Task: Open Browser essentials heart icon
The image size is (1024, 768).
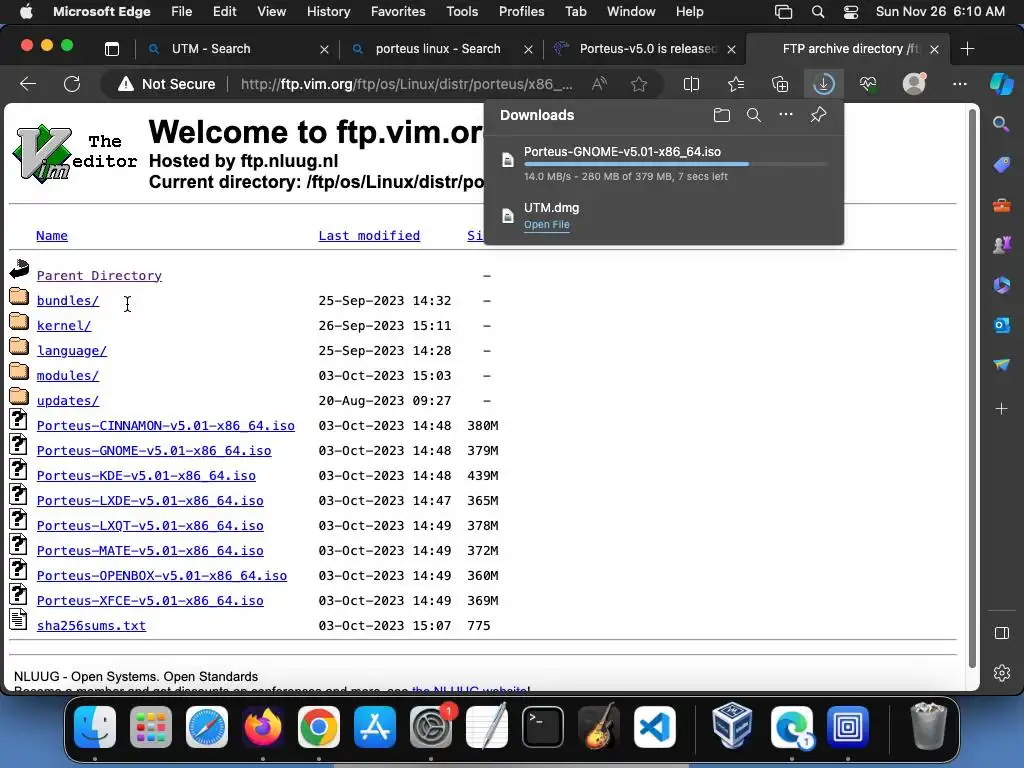Action: click(x=867, y=84)
